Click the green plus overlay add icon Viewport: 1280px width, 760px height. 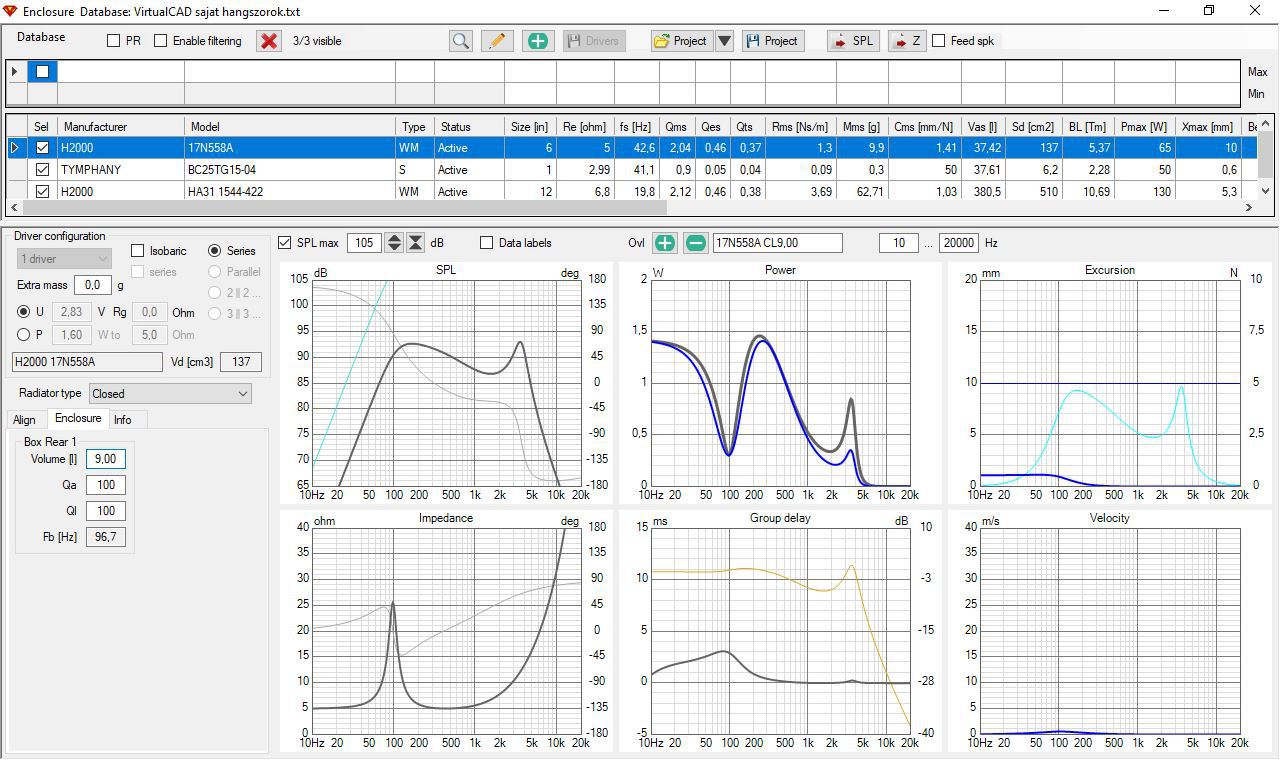(x=665, y=243)
